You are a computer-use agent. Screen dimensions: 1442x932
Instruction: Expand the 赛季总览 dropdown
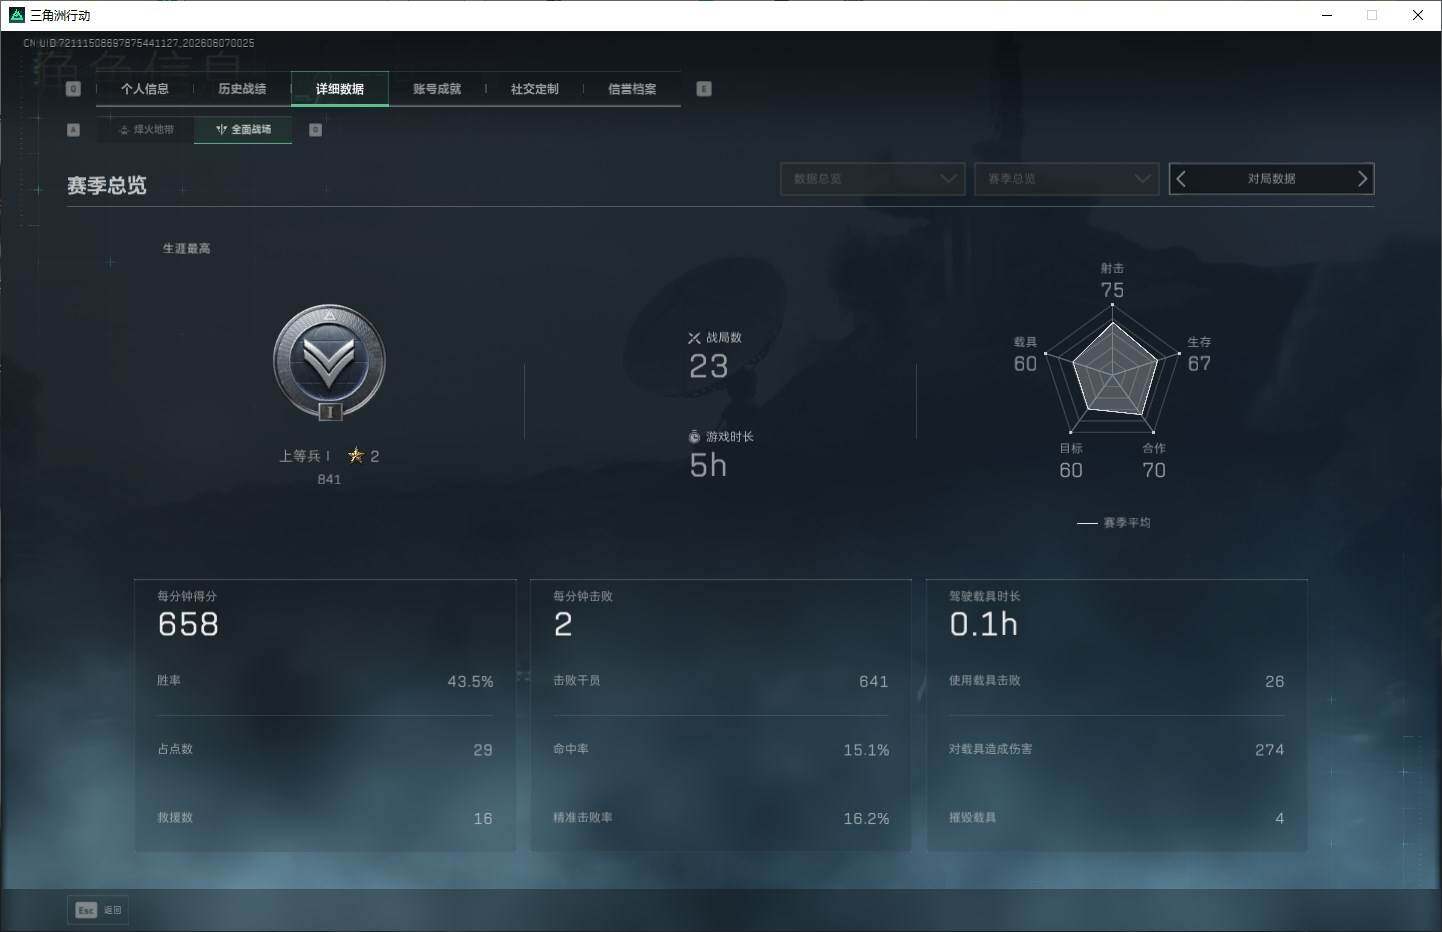tap(1067, 179)
